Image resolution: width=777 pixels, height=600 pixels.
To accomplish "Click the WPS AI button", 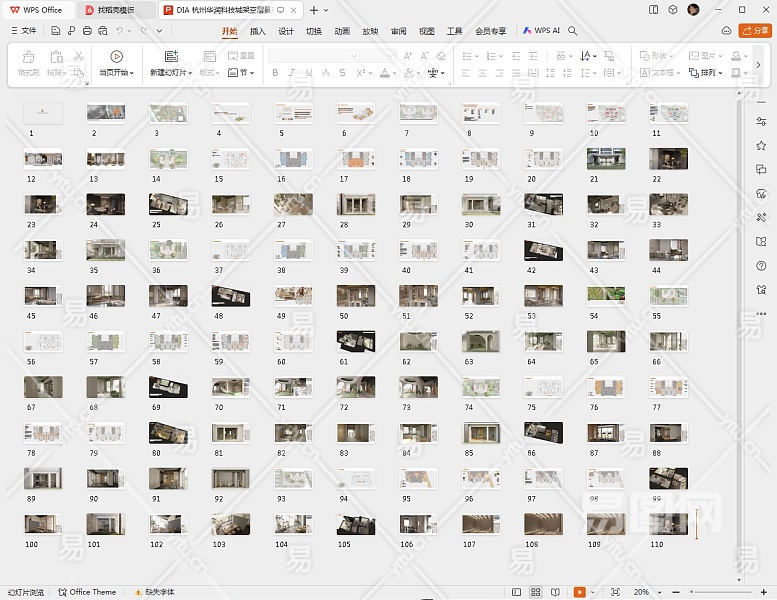I will 541,31.
